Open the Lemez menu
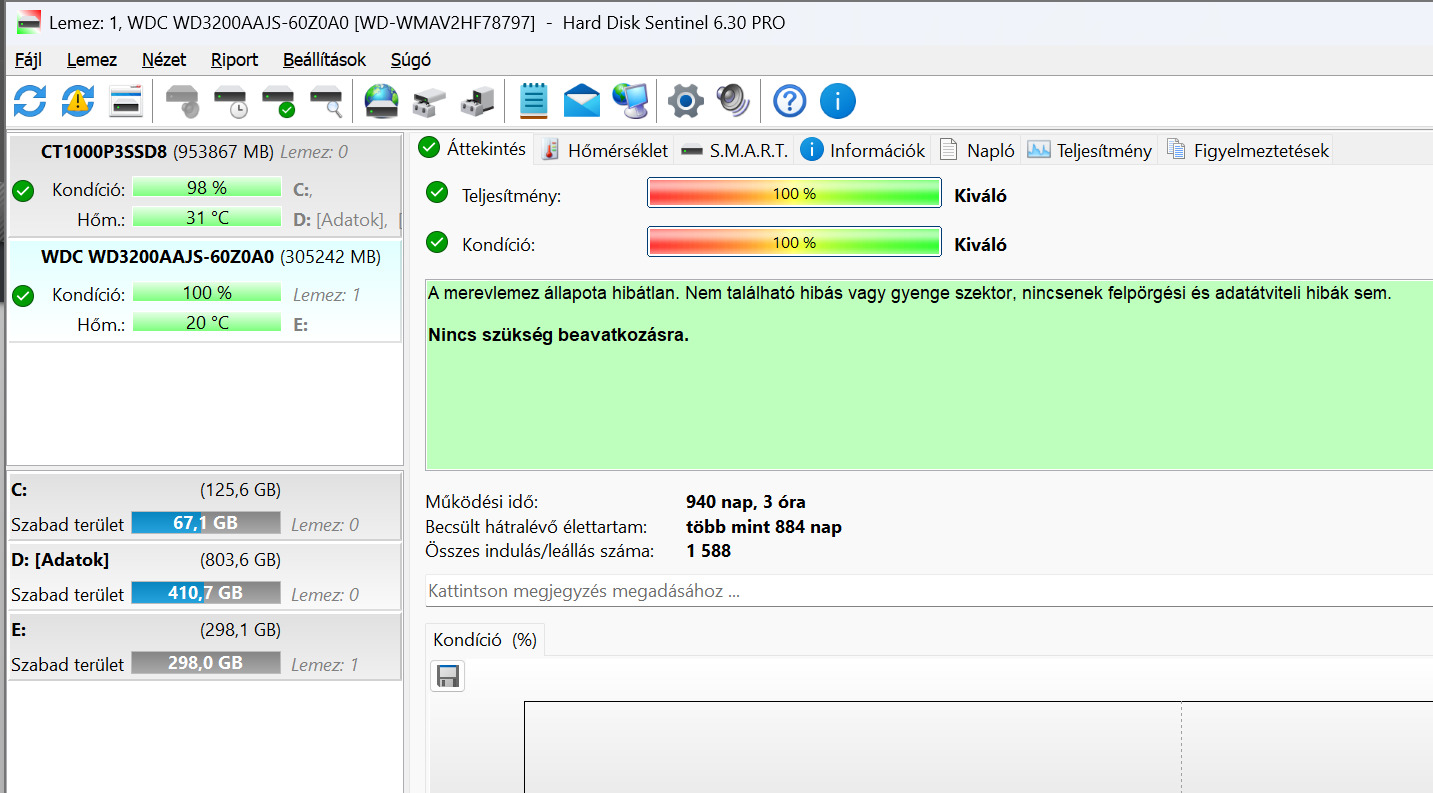Image resolution: width=1433 pixels, height=793 pixels. pyautogui.click(x=92, y=60)
